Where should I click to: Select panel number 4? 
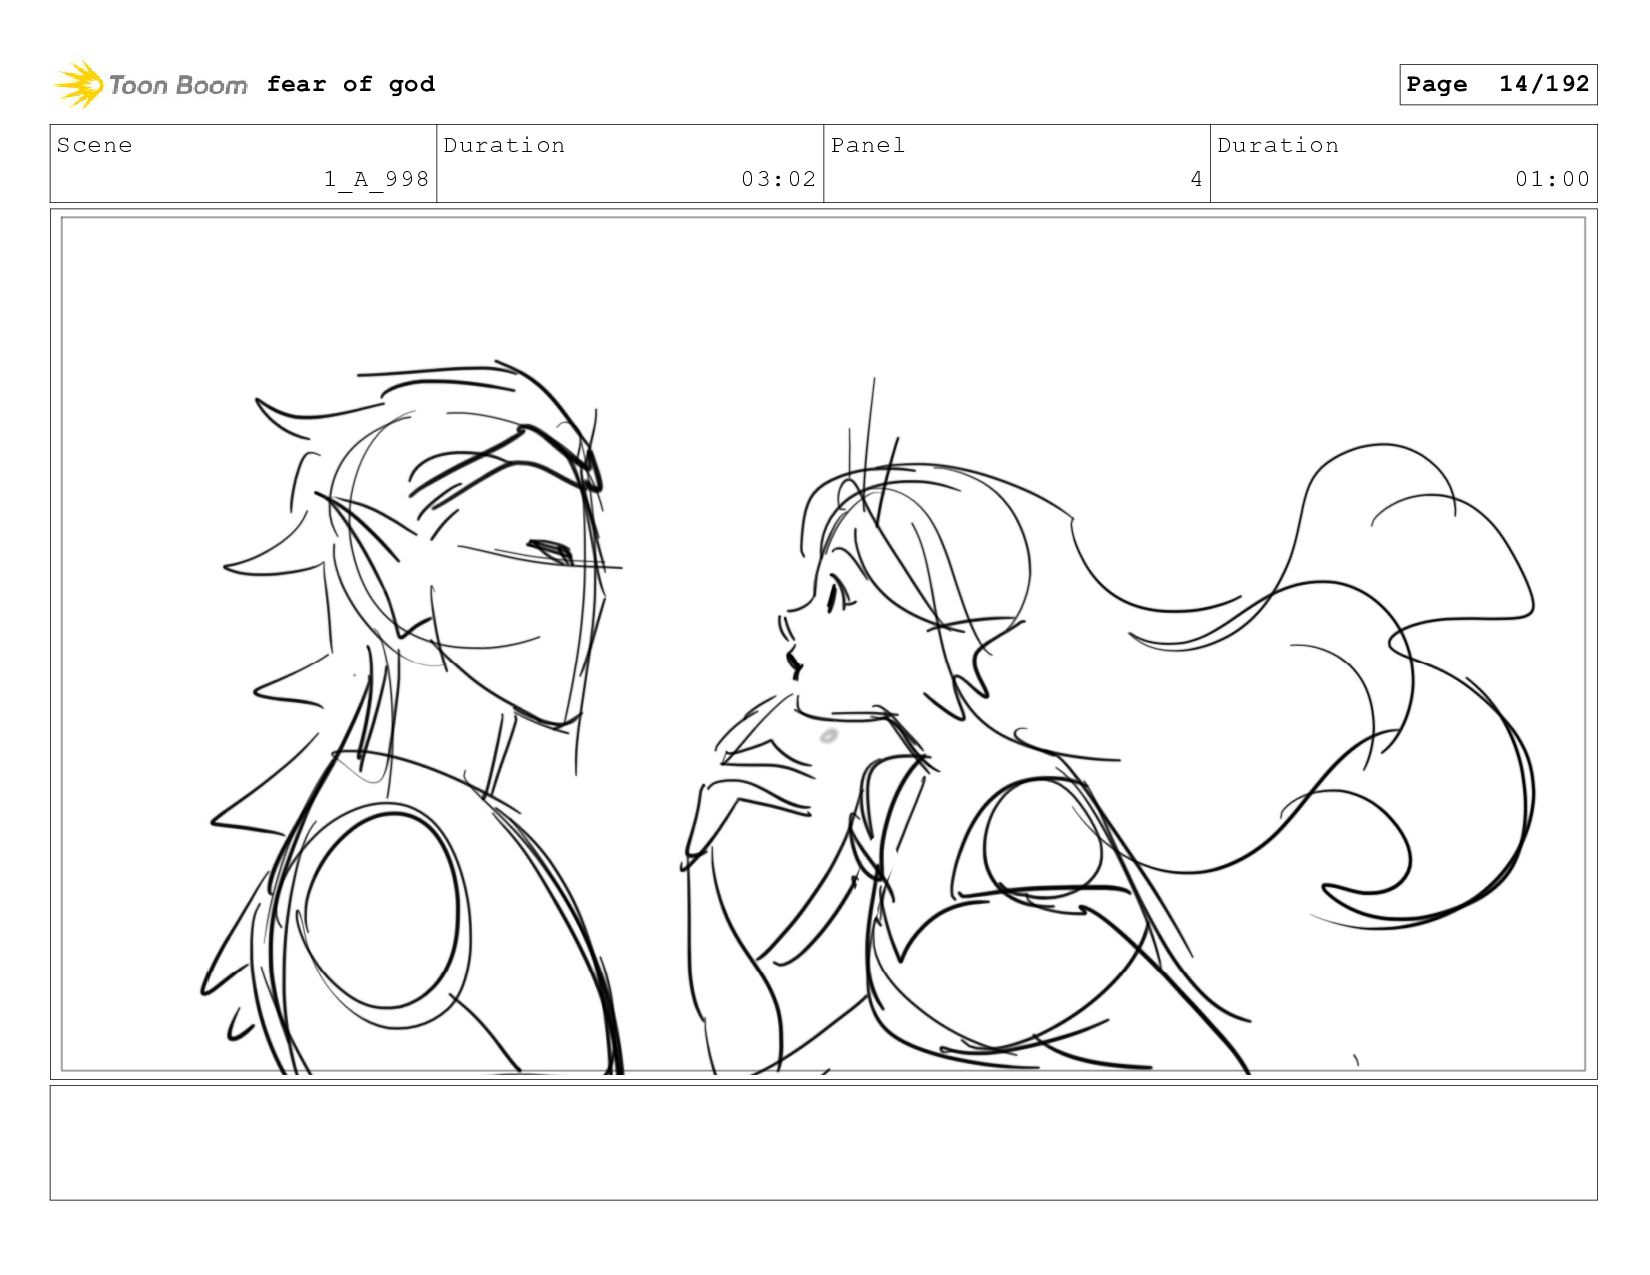(1196, 179)
